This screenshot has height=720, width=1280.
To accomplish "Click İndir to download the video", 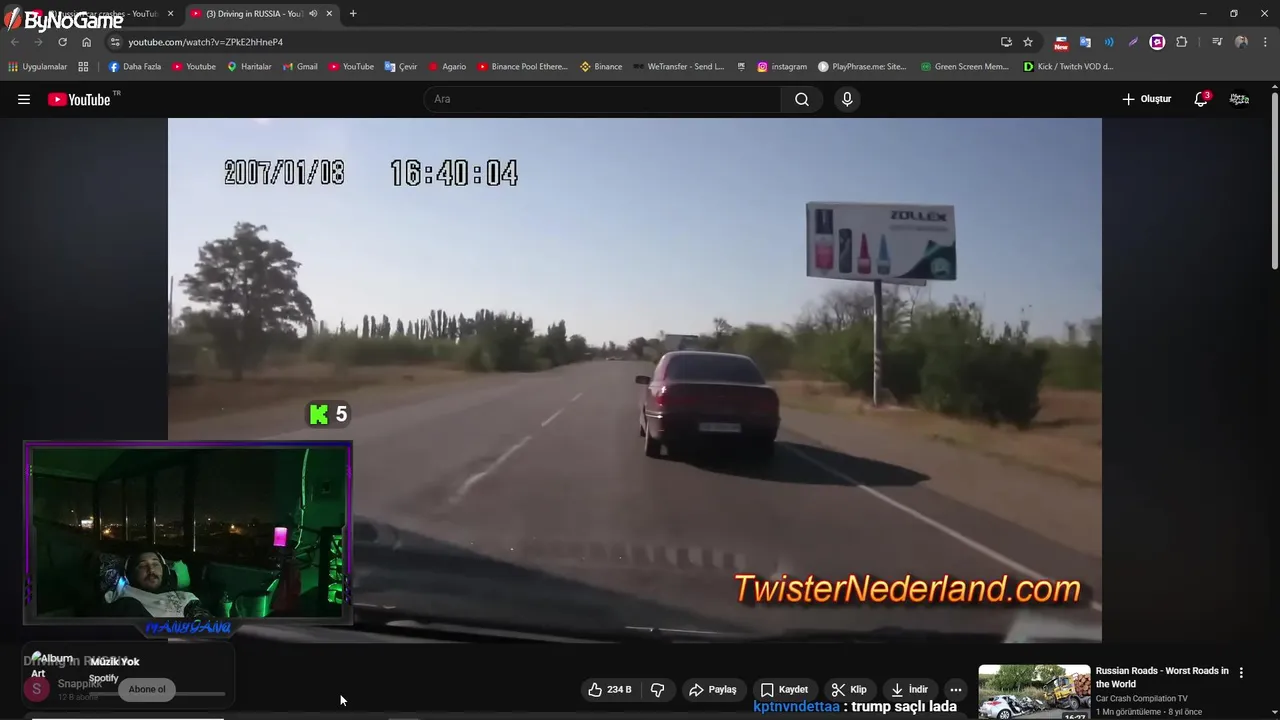I will (909, 689).
